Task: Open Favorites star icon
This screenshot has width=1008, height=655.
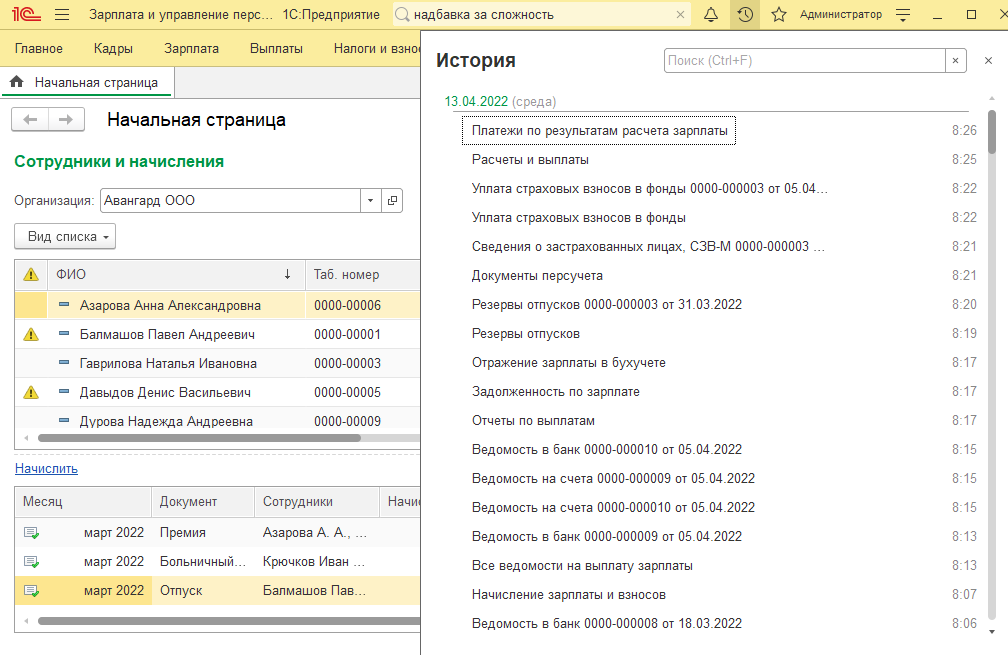Action: (779, 15)
